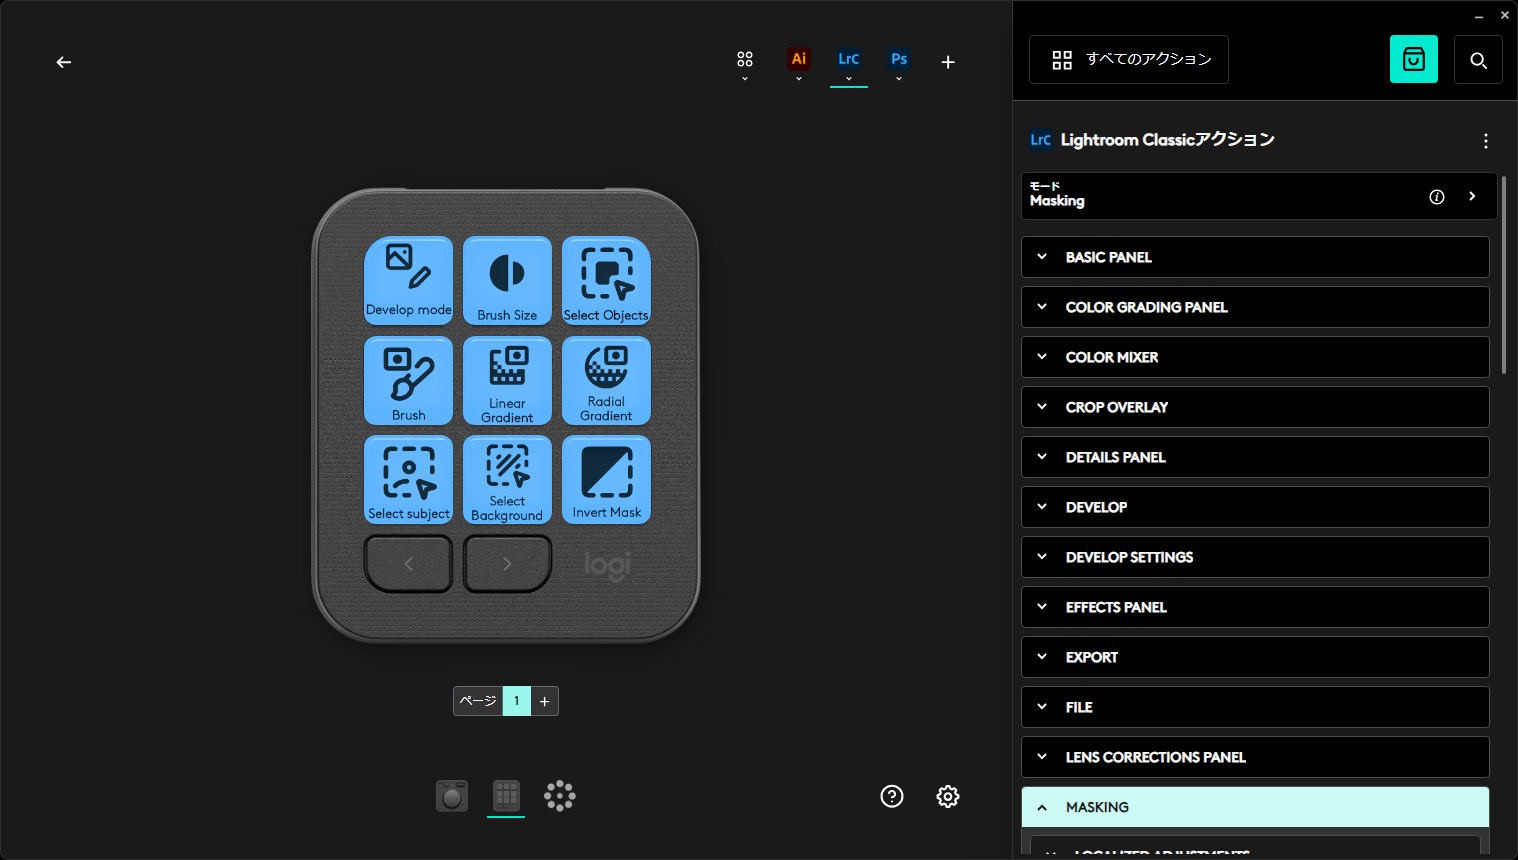Open the ring actions view
The image size is (1518, 860).
[560, 796]
